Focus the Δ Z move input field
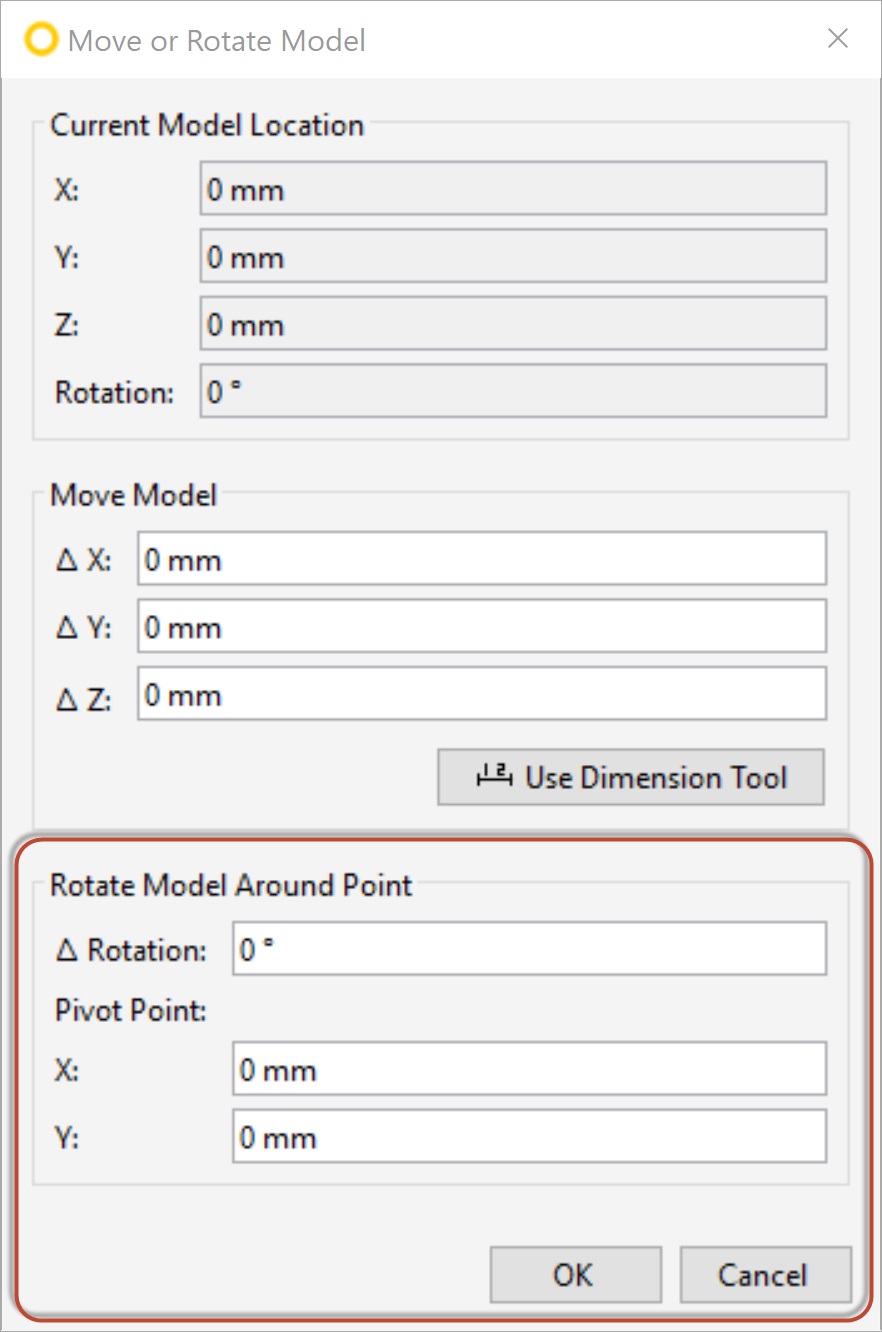The image size is (882, 1332). (482, 694)
